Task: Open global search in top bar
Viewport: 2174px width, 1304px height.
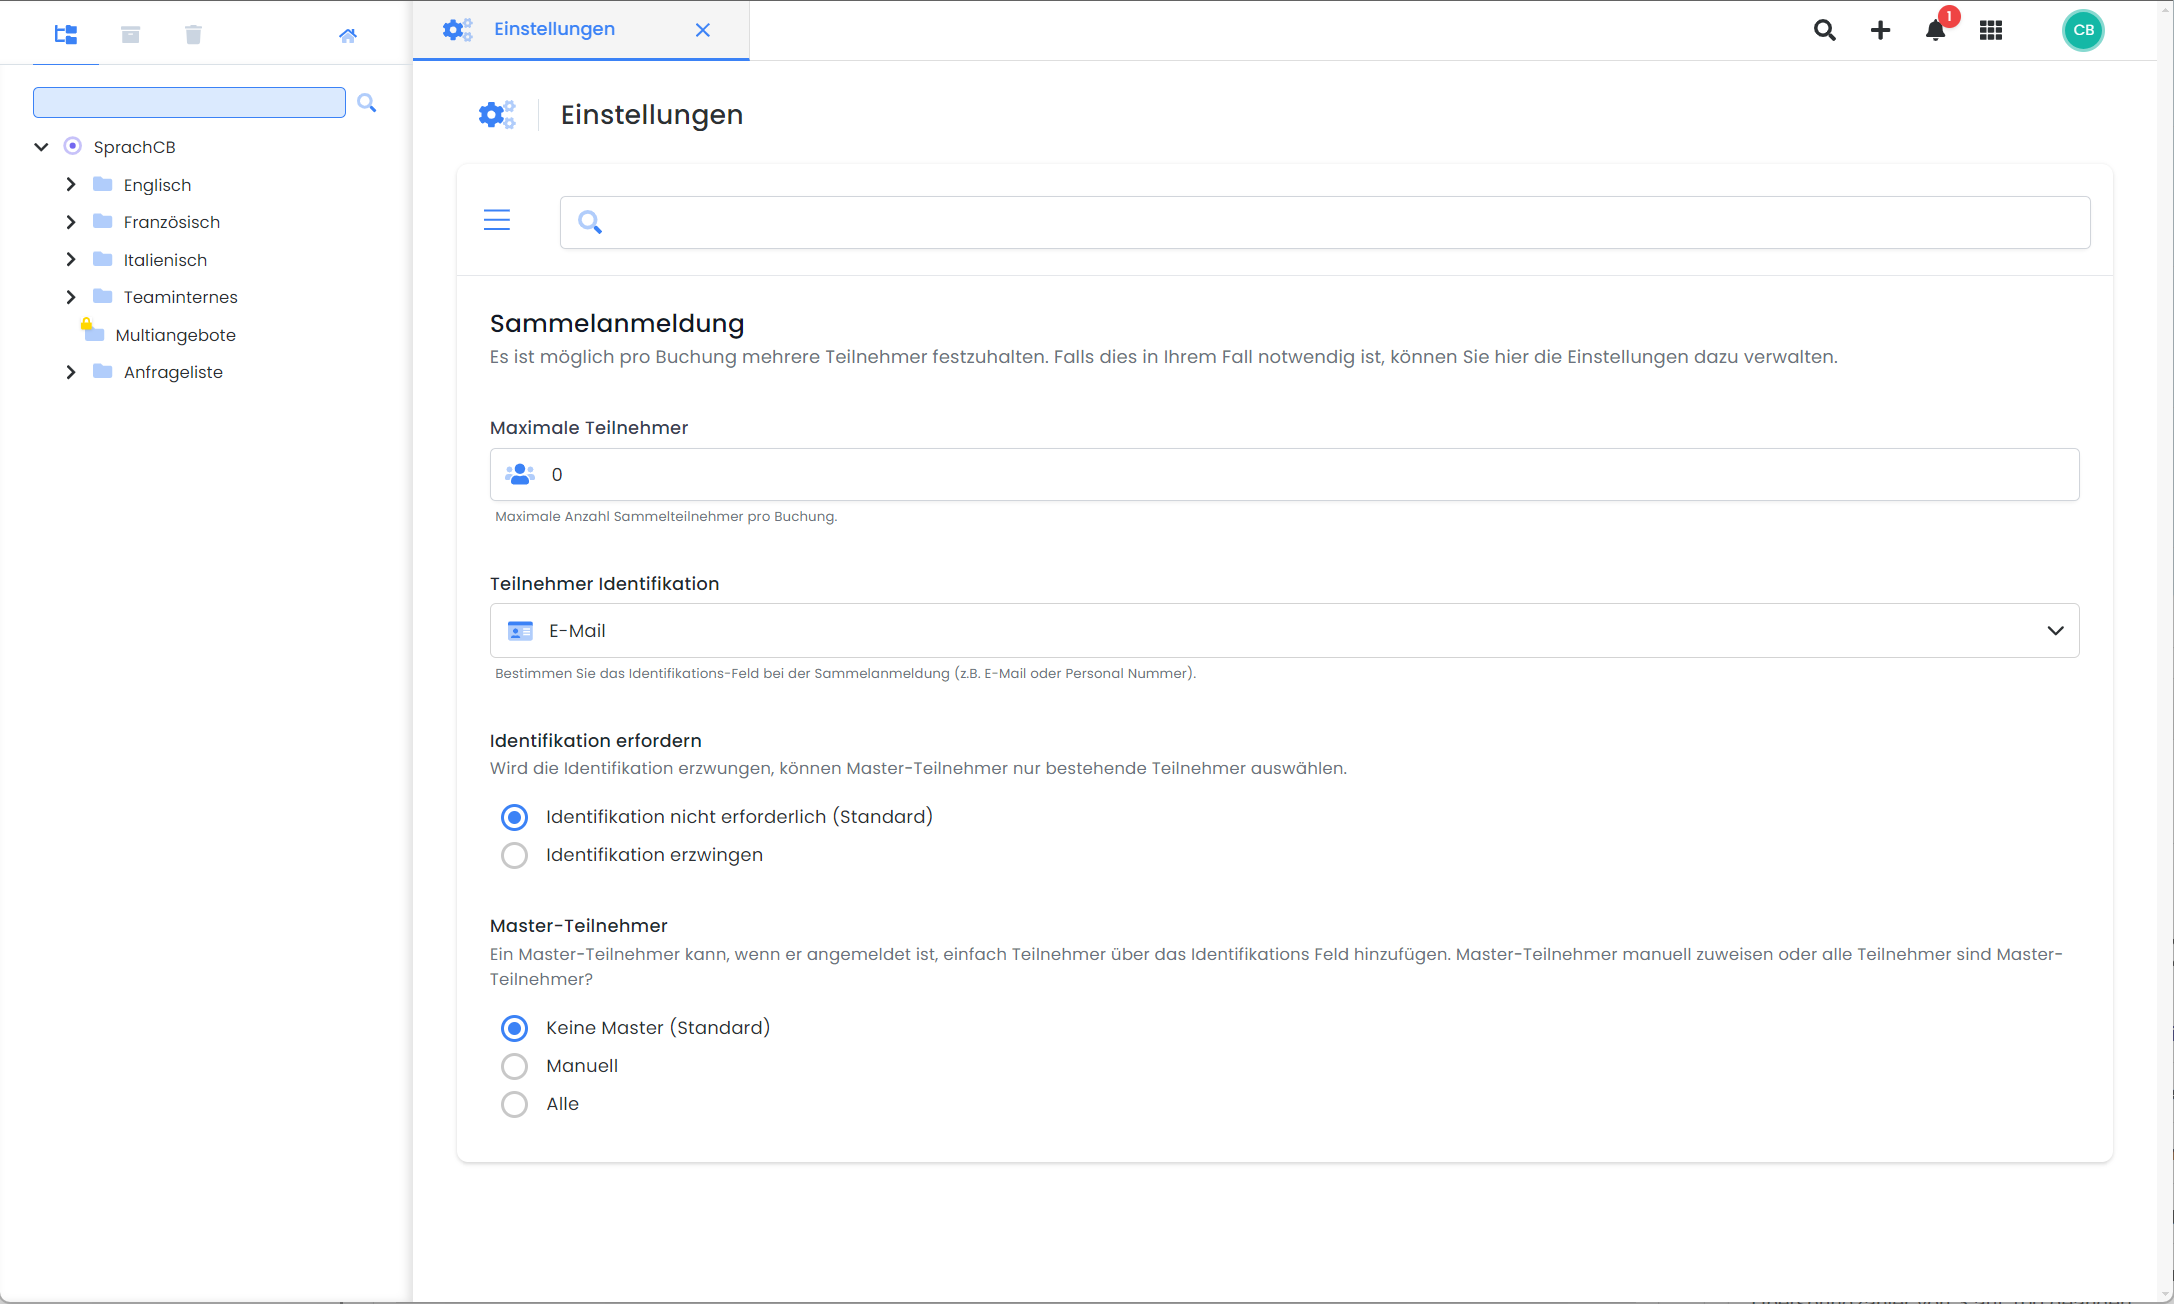Action: point(1824,30)
